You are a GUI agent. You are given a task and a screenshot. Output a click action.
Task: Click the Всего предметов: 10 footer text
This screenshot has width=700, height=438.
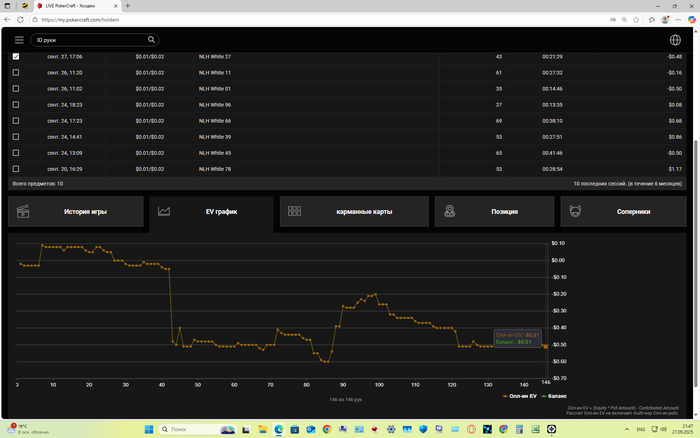[38, 184]
